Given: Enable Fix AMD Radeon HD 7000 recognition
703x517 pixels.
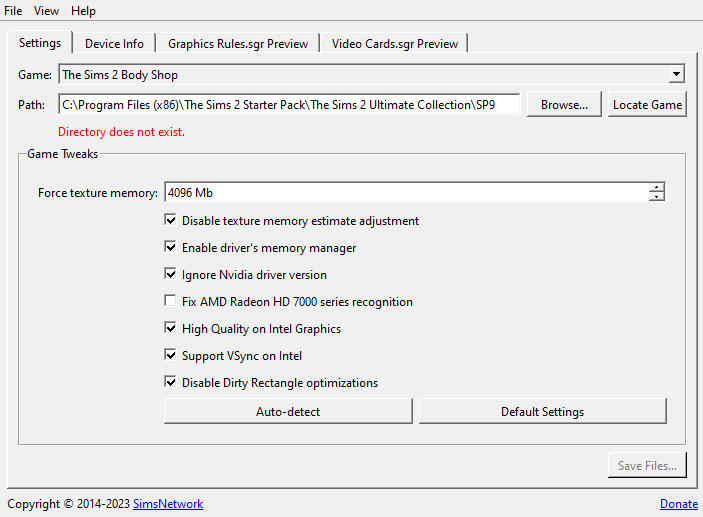Looking at the screenshot, I should point(171,302).
